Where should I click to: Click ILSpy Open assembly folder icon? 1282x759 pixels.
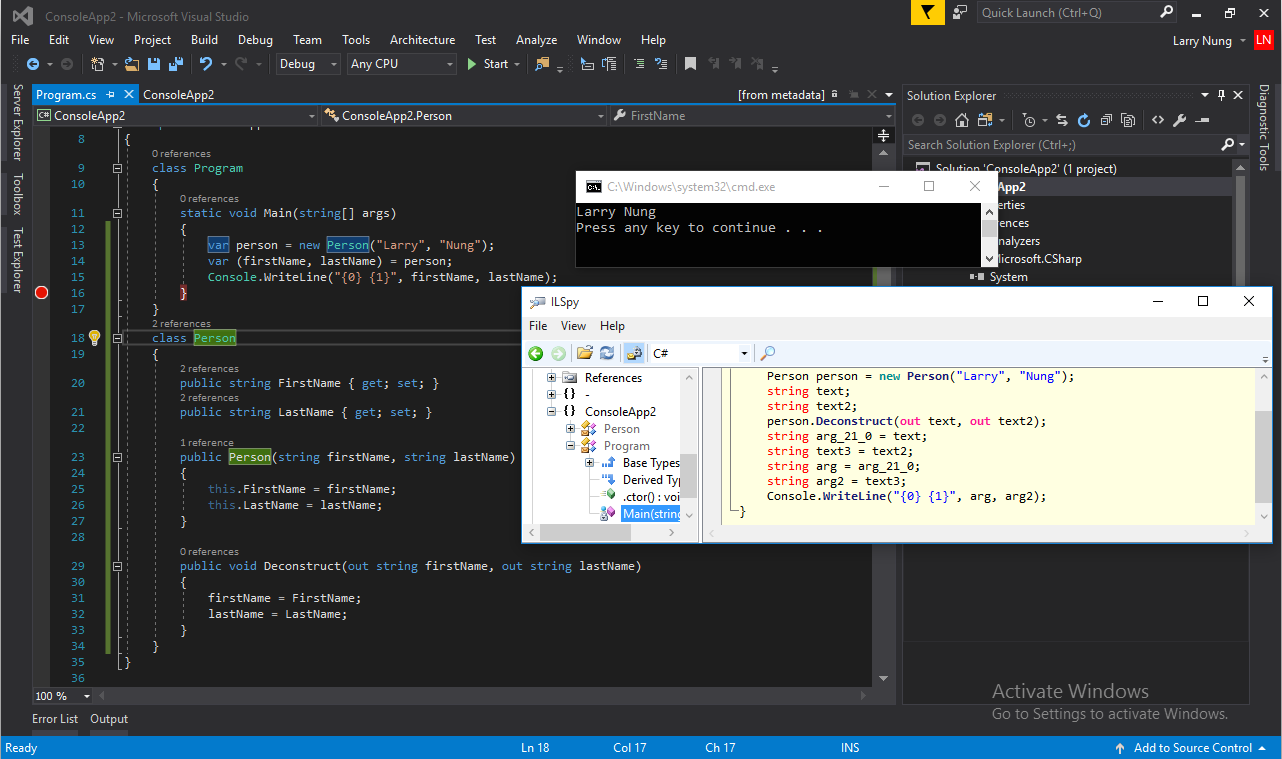tap(585, 353)
